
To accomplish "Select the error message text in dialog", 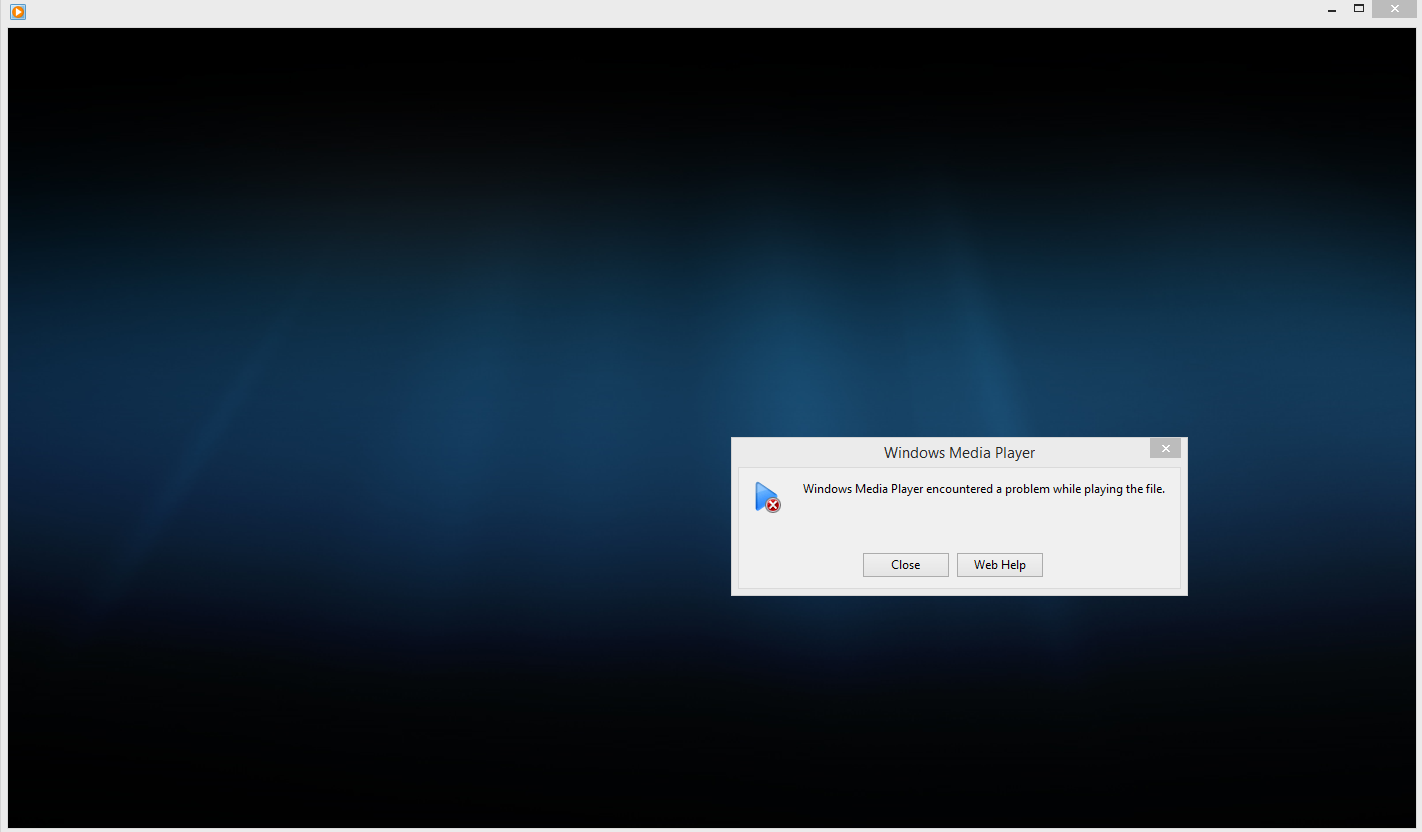I will (x=984, y=489).
